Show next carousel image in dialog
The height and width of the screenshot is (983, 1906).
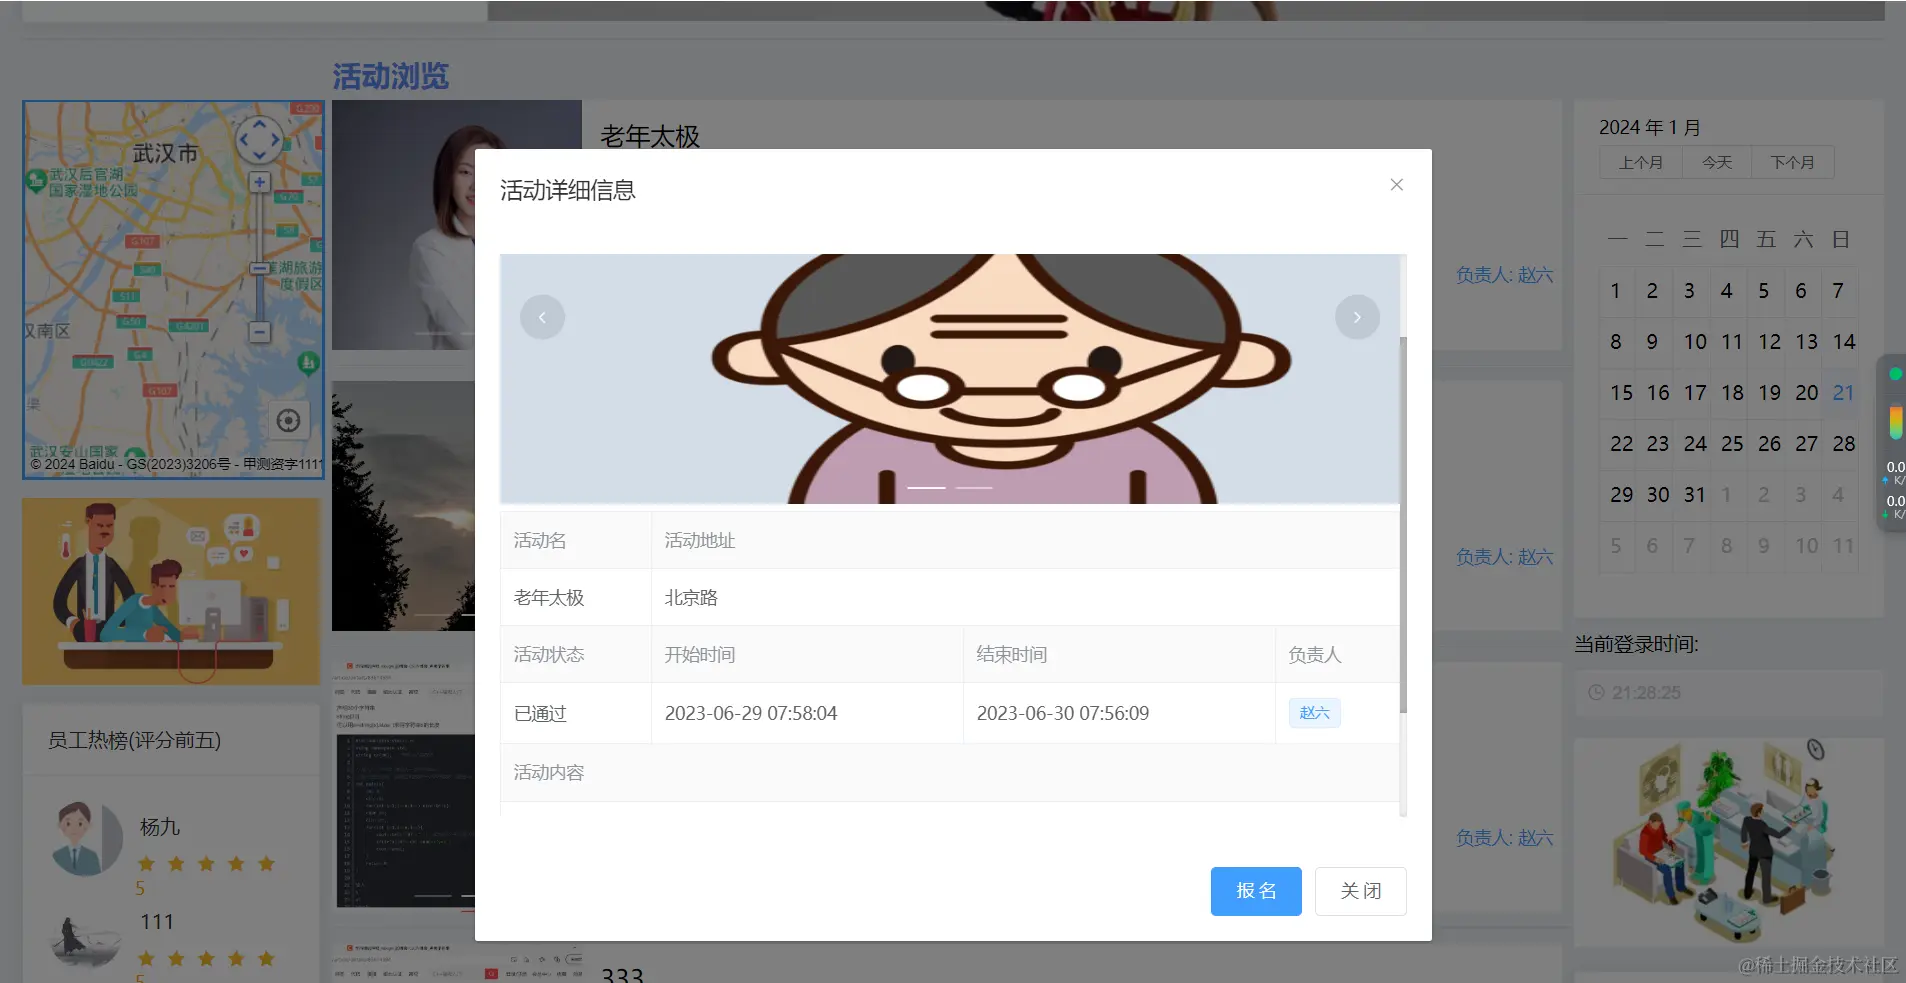[x=1357, y=317]
